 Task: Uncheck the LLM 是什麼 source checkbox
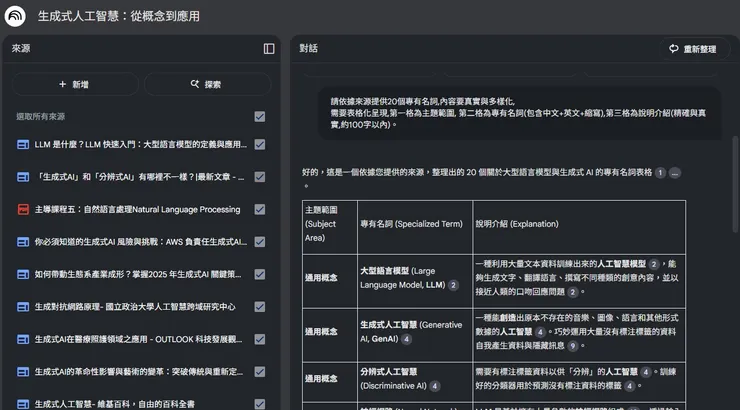[260, 144]
